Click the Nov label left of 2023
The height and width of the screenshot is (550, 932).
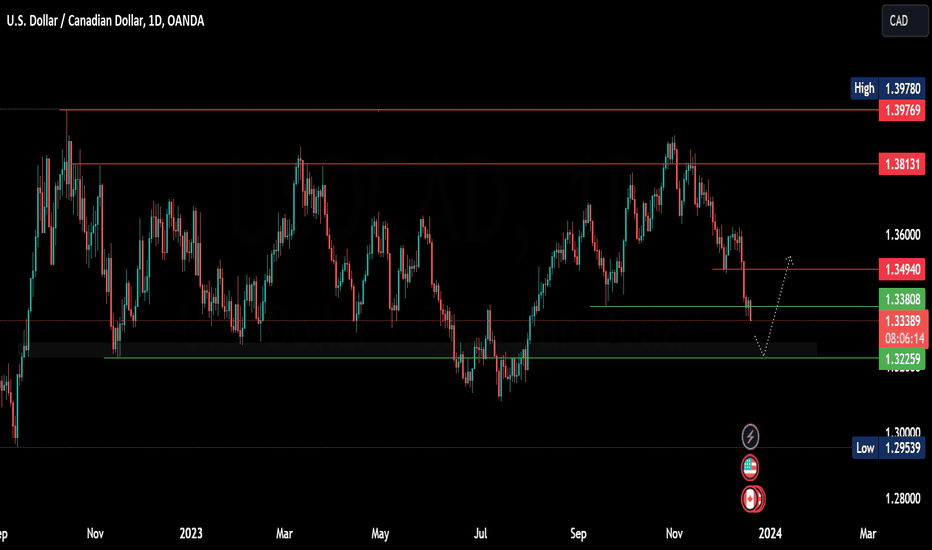click(x=95, y=533)
